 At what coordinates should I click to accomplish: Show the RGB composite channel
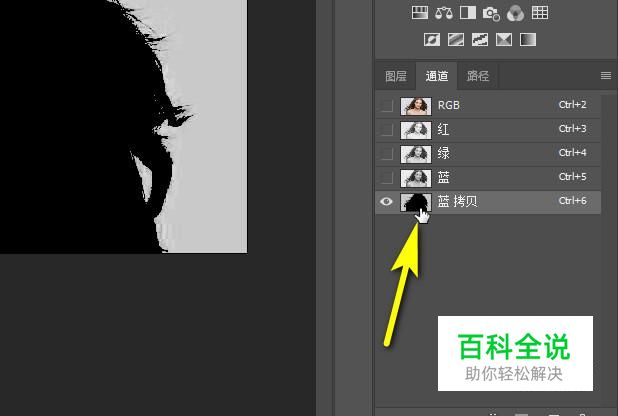pyautogui.click(x=387, y=106)
